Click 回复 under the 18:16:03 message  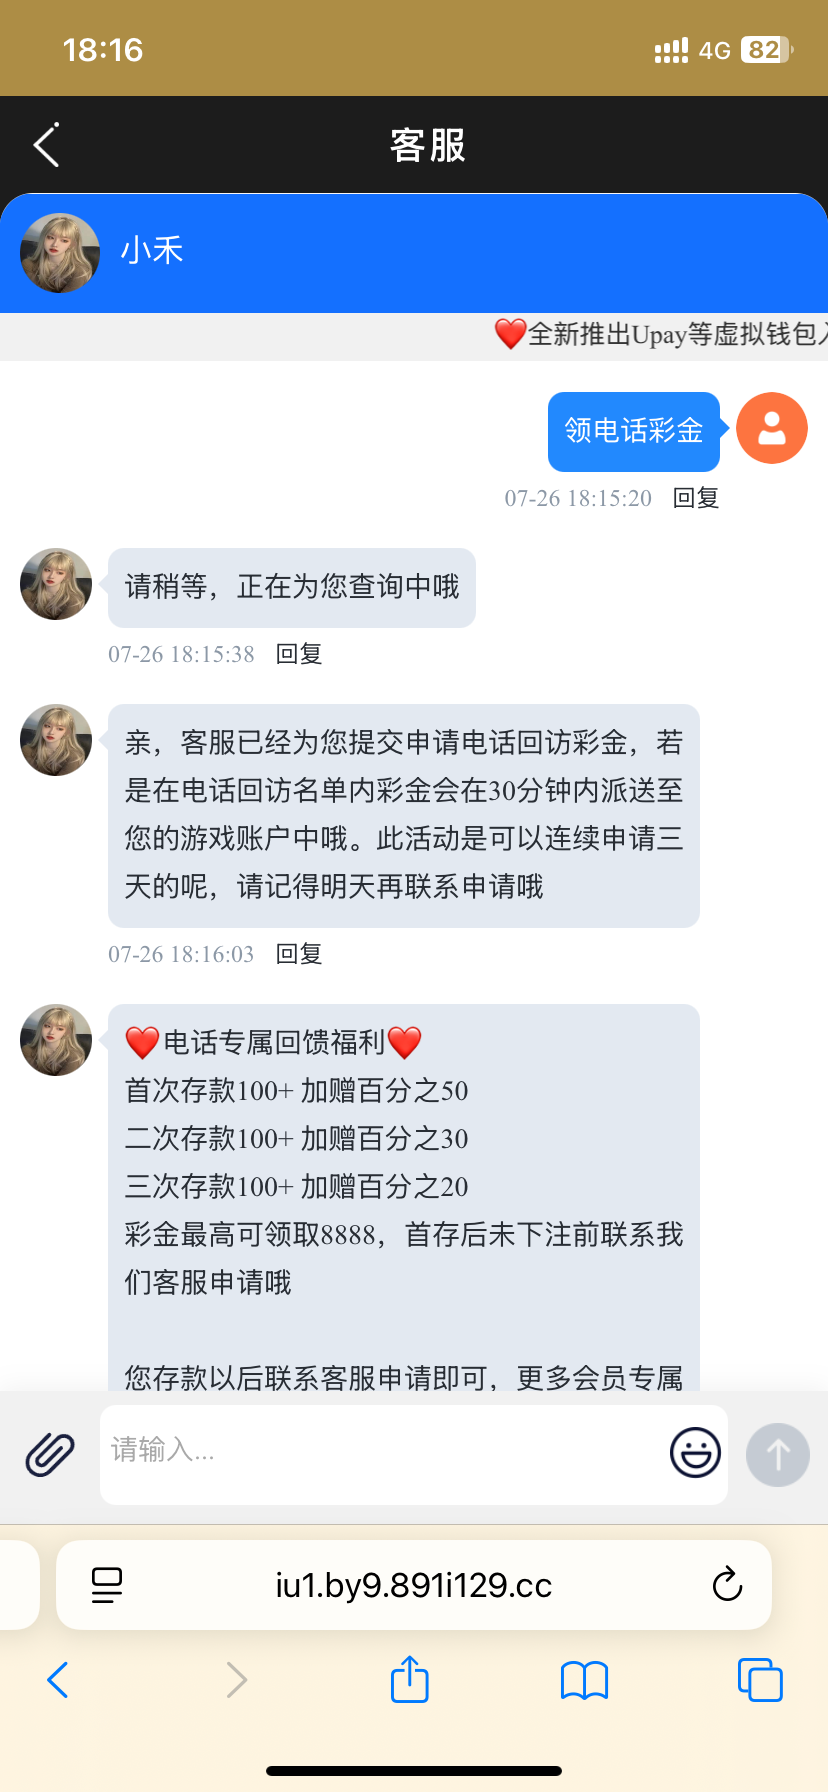tap(299, 954)
